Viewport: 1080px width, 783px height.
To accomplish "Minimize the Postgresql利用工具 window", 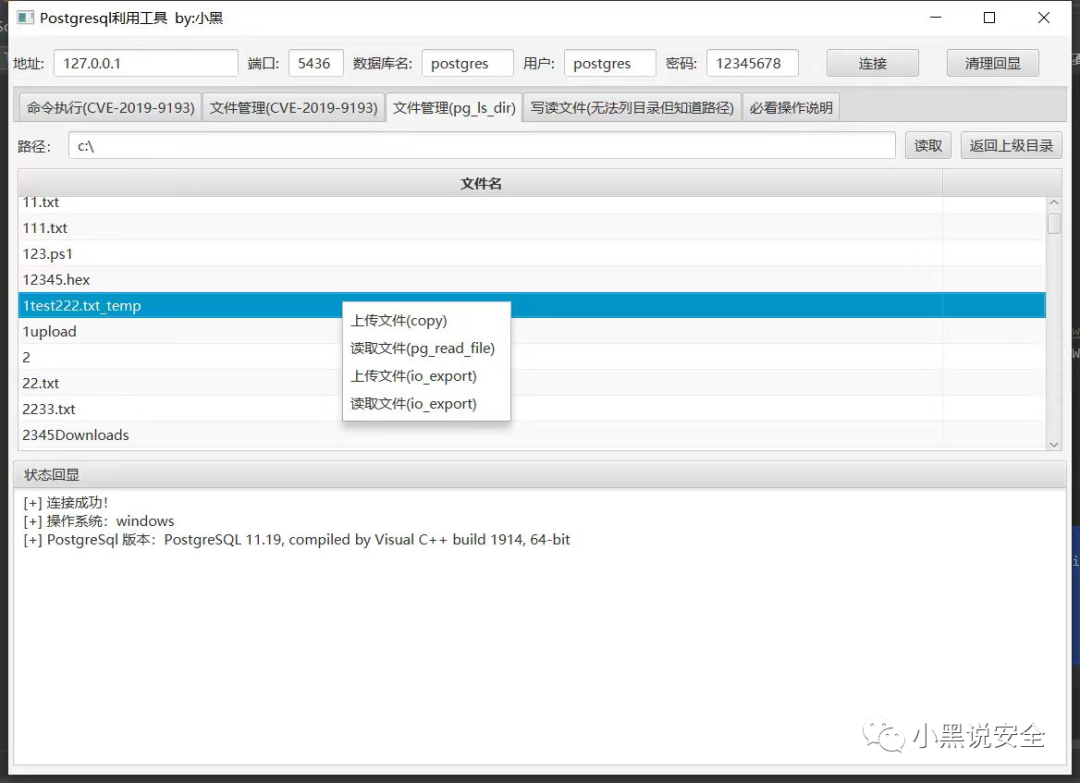I will click(x=935, y=18).
